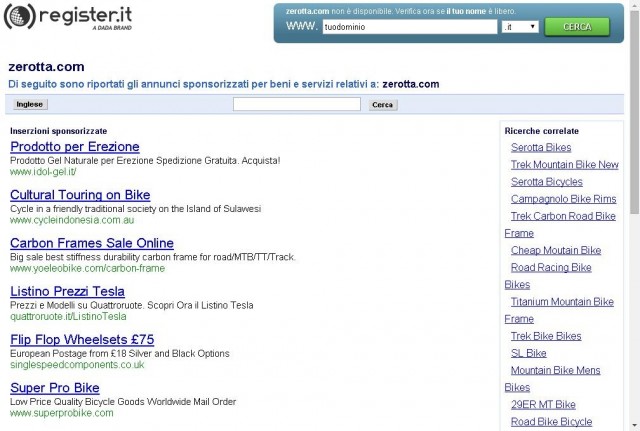The image size is (640, 431).
Task: Open related search Mountain Bike Mens
Action: [x=556, y=370]
